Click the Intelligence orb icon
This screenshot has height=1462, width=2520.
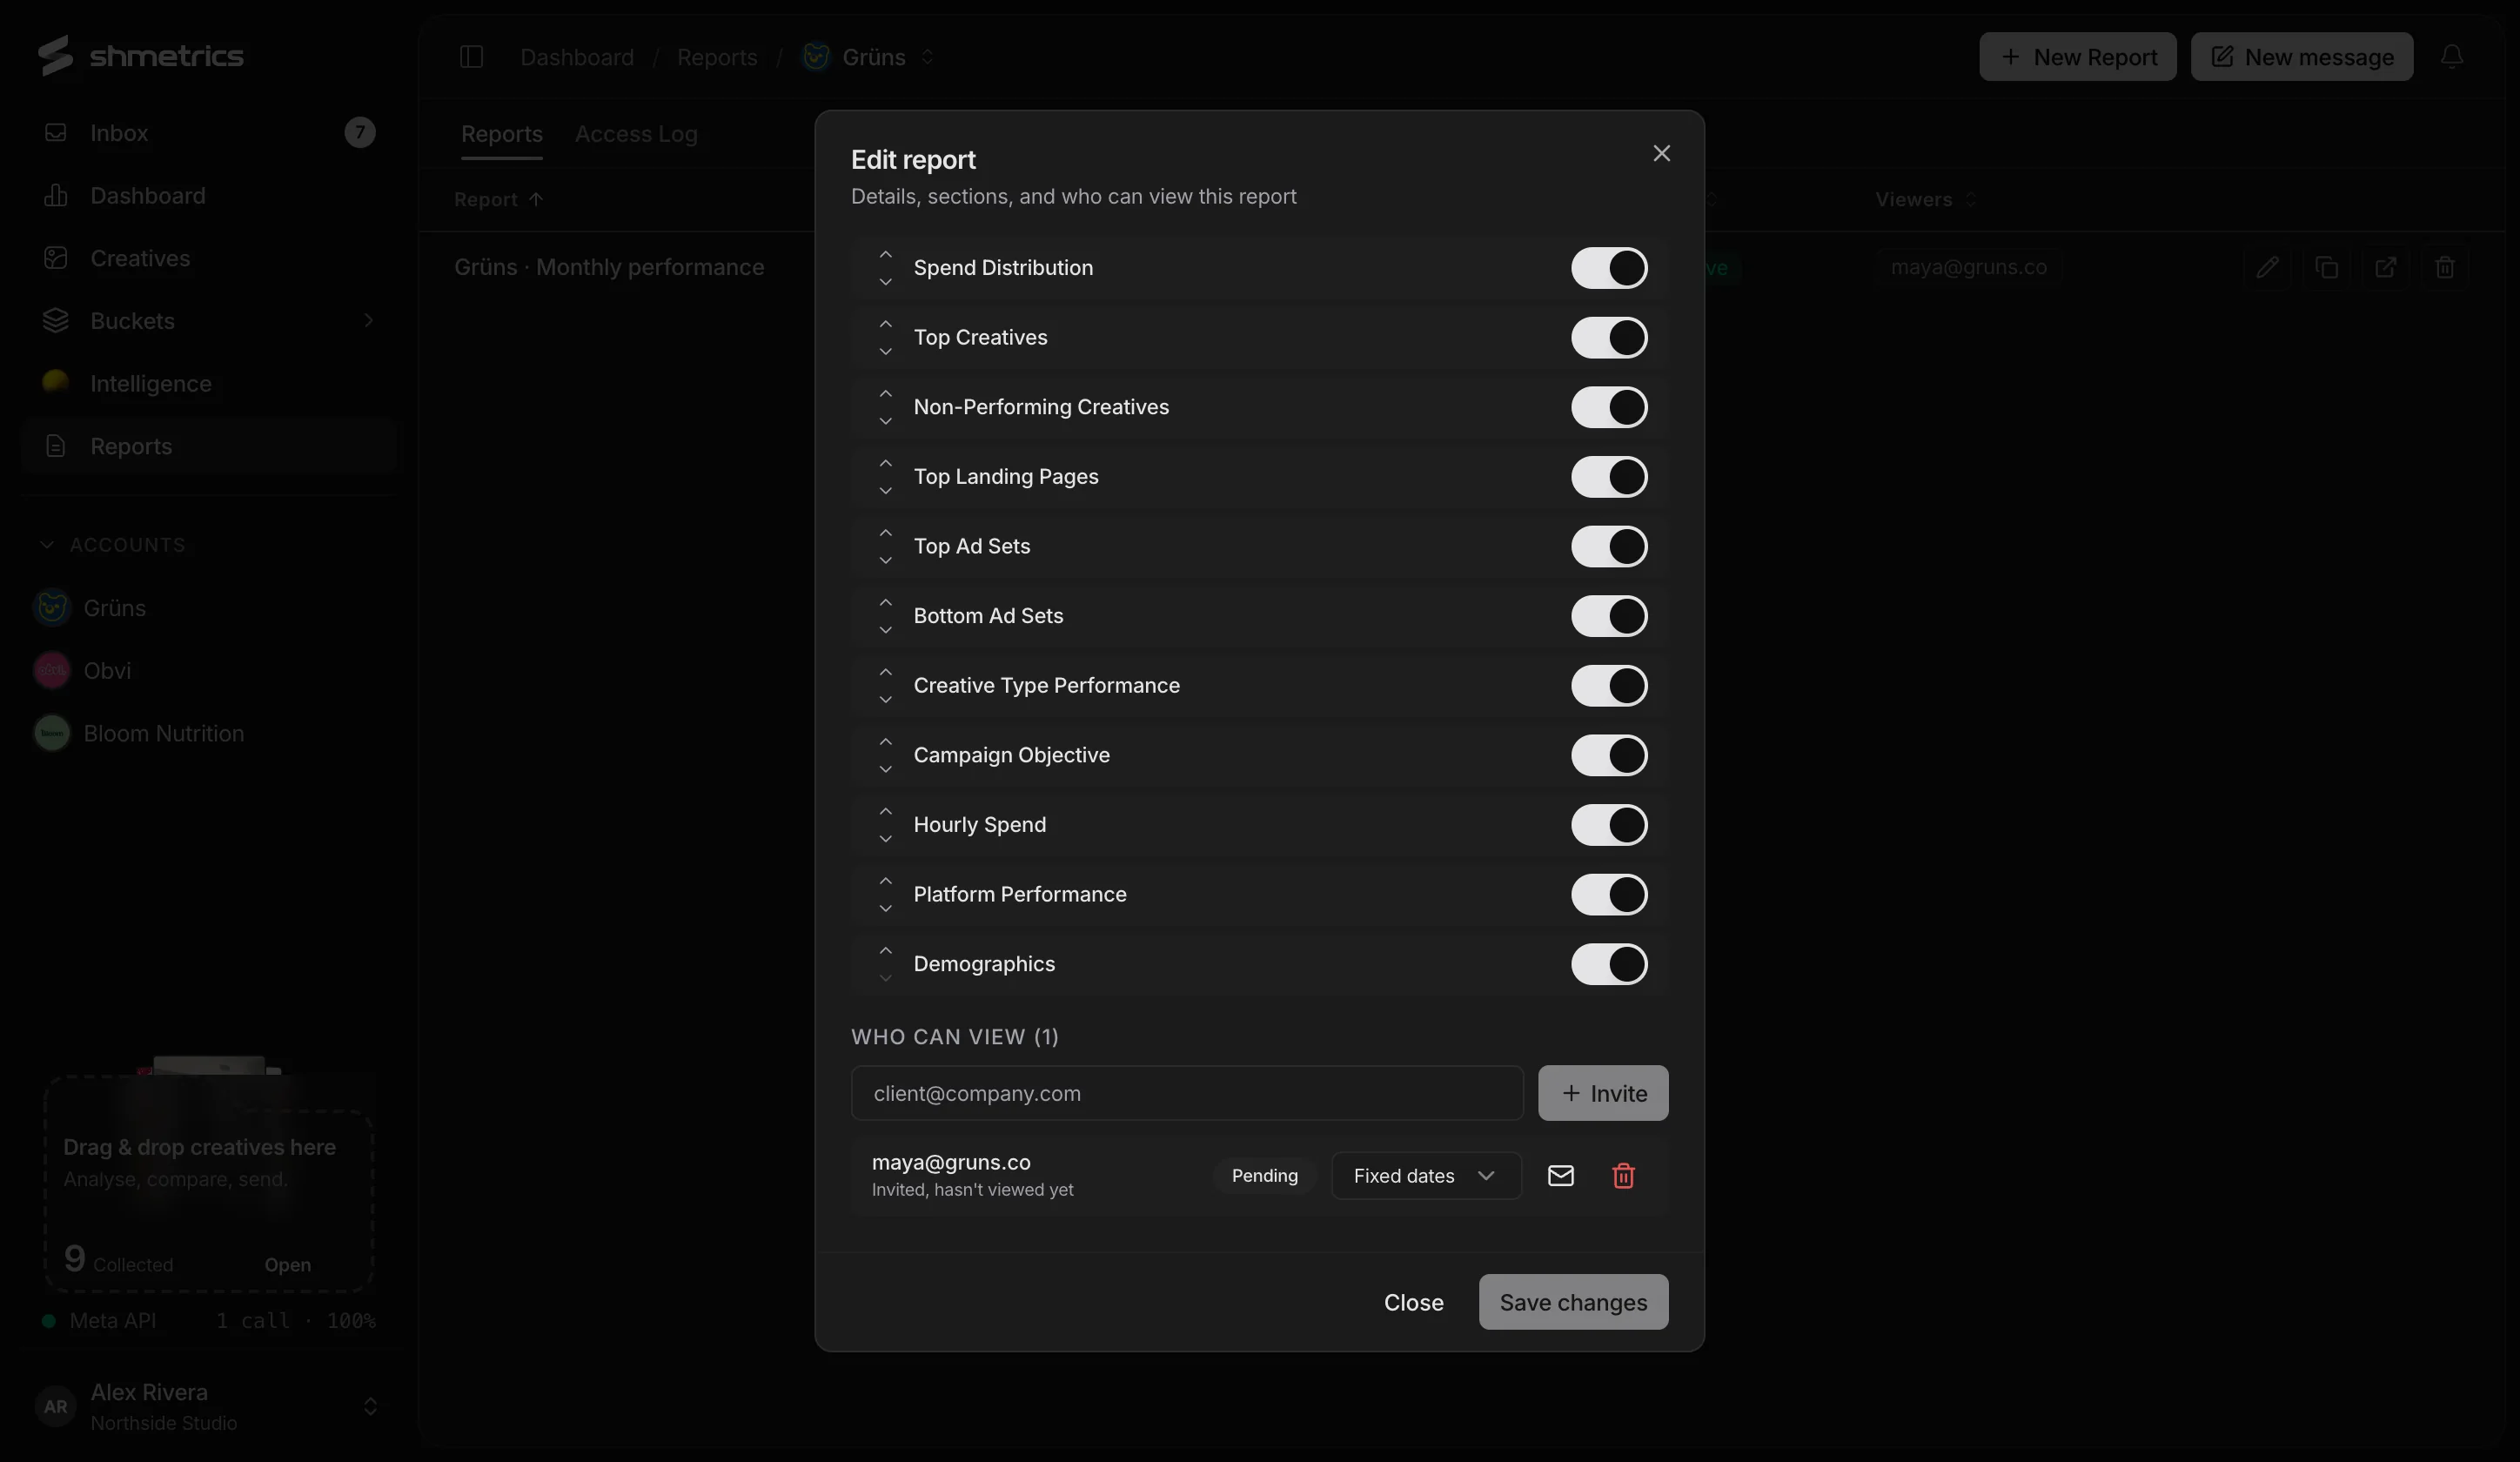[56, 383]
